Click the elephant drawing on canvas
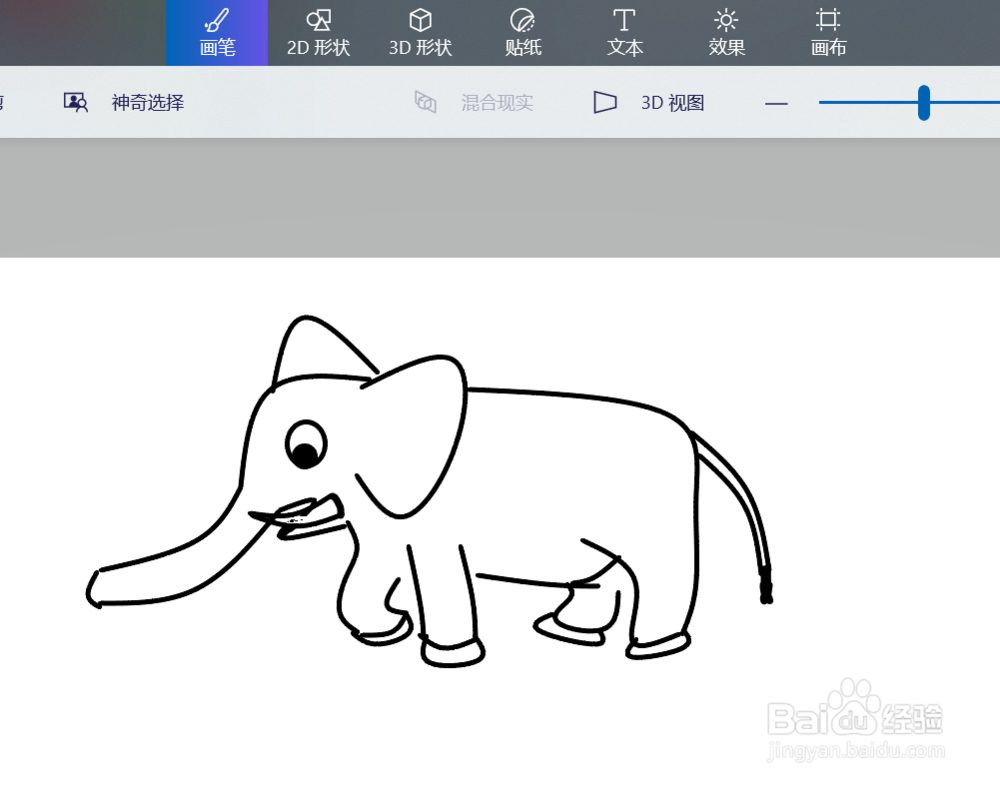Viewport: 1000px width, 785px height. pyautogui.click(x=429, y=491)
